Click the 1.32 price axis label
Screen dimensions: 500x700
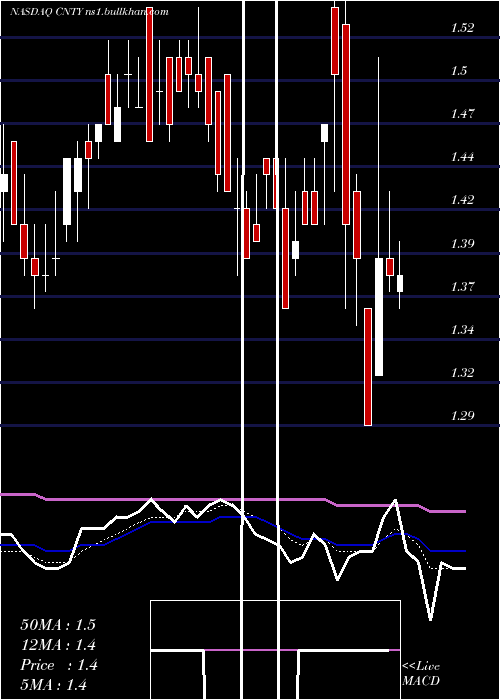462,373
